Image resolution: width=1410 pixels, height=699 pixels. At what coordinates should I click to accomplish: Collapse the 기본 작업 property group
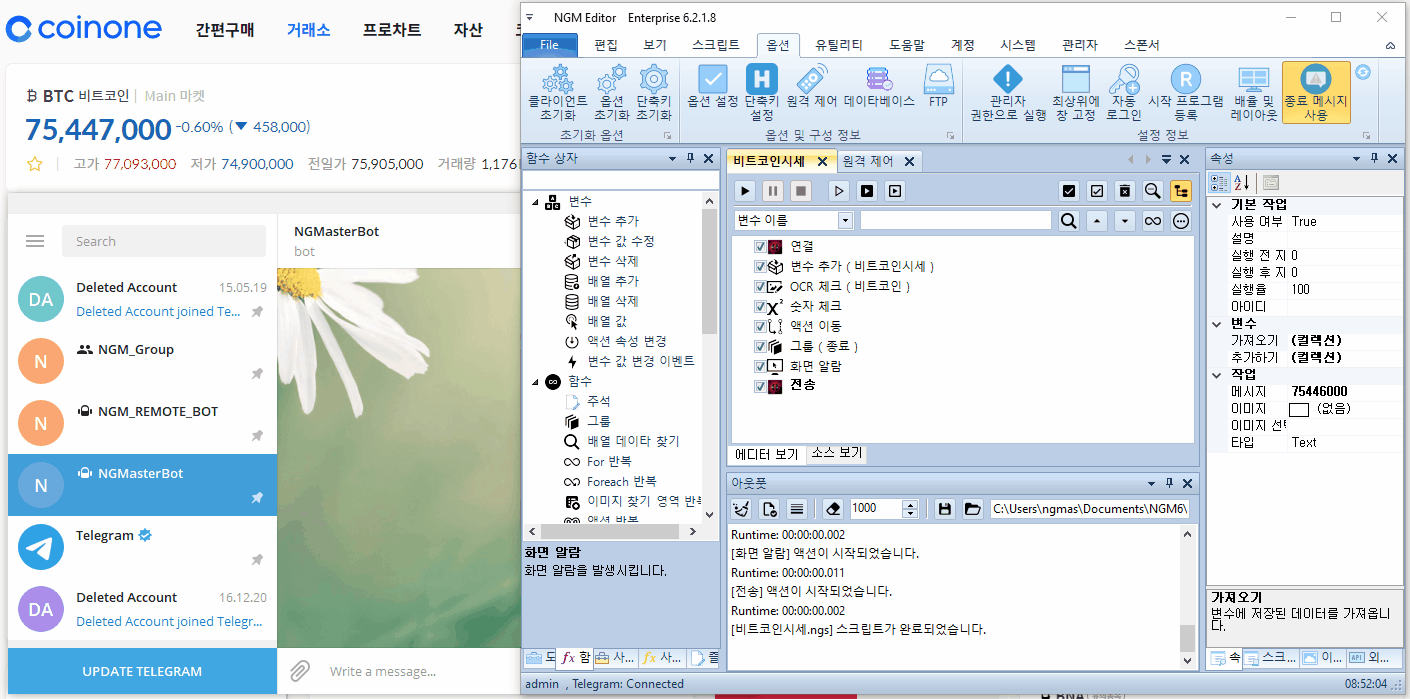point(1217,204)
